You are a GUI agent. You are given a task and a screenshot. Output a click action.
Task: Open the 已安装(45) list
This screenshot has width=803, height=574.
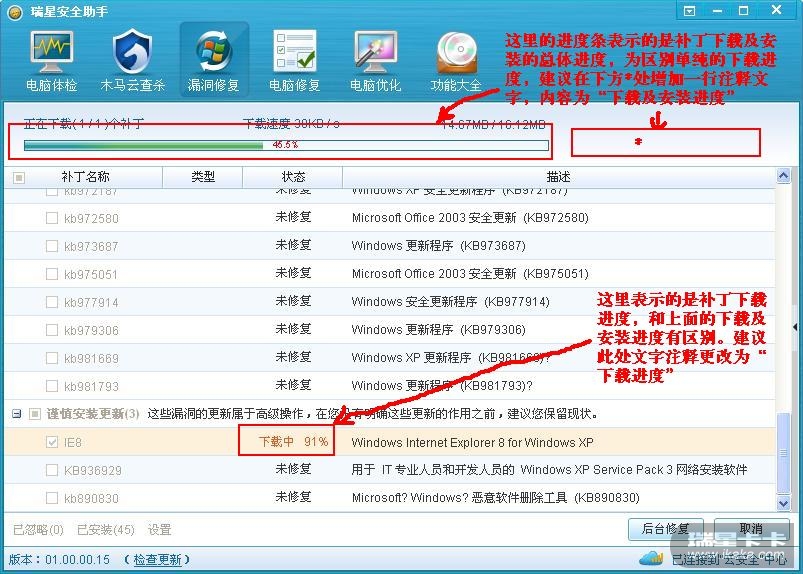pyautogui.click(x=105, y=529)
